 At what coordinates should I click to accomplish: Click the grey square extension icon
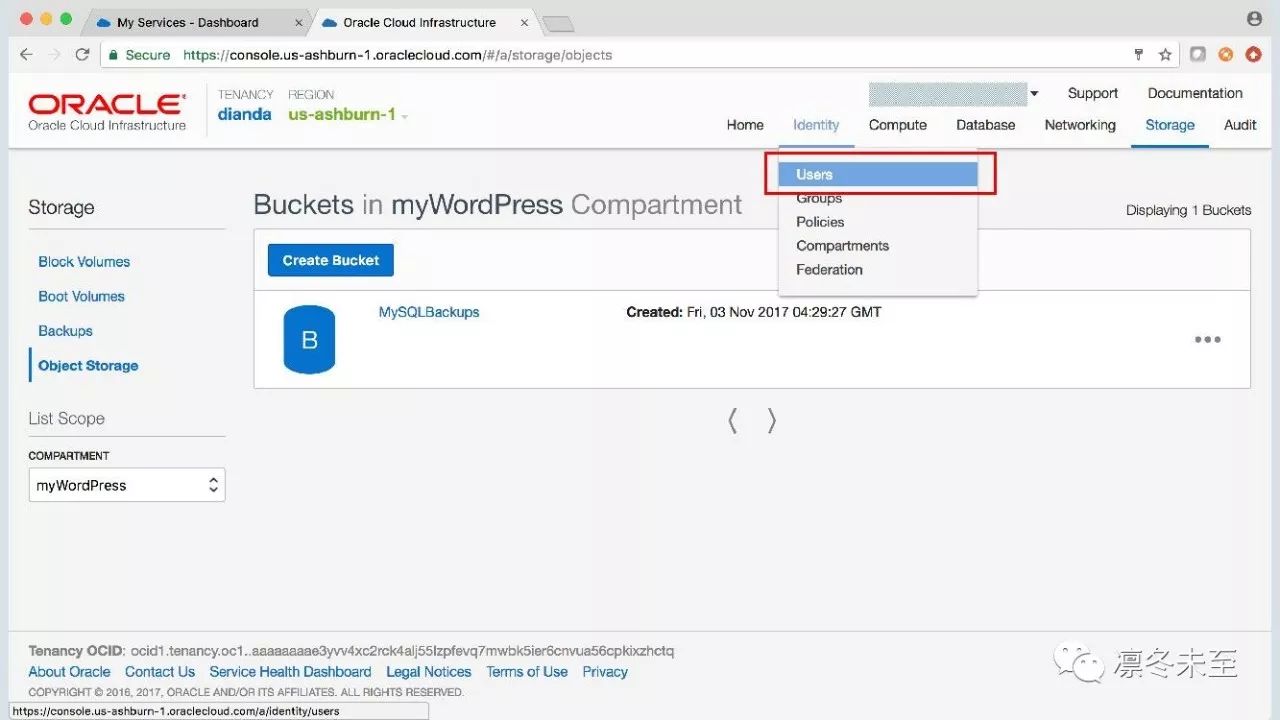click(1197, 55)
